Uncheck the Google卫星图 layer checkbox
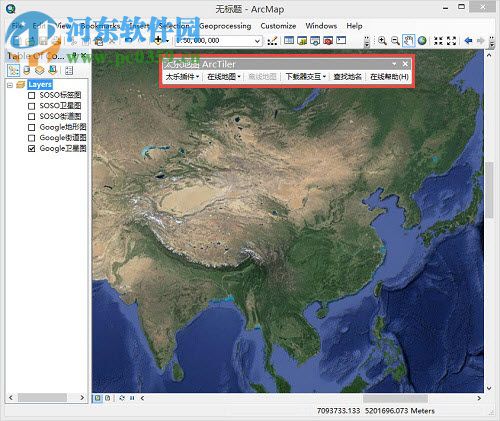The height and width of the screenshot is (421, 500). (x=32, y=149)
